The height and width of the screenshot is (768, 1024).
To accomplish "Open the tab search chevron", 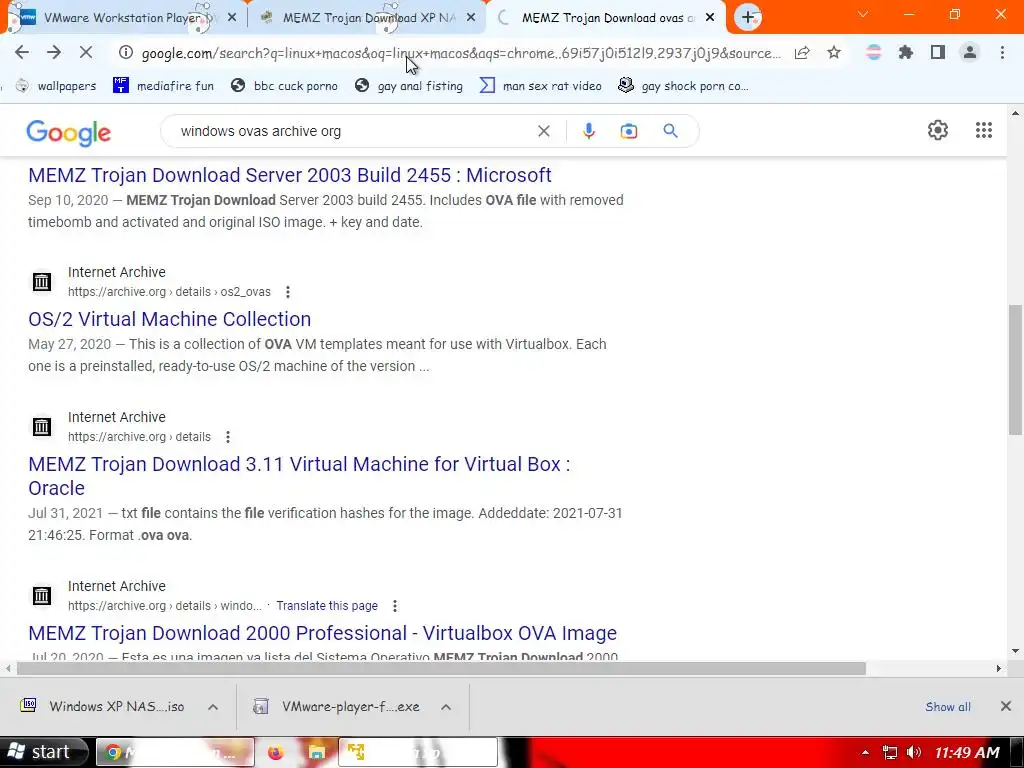I will [x=863, y=14].
